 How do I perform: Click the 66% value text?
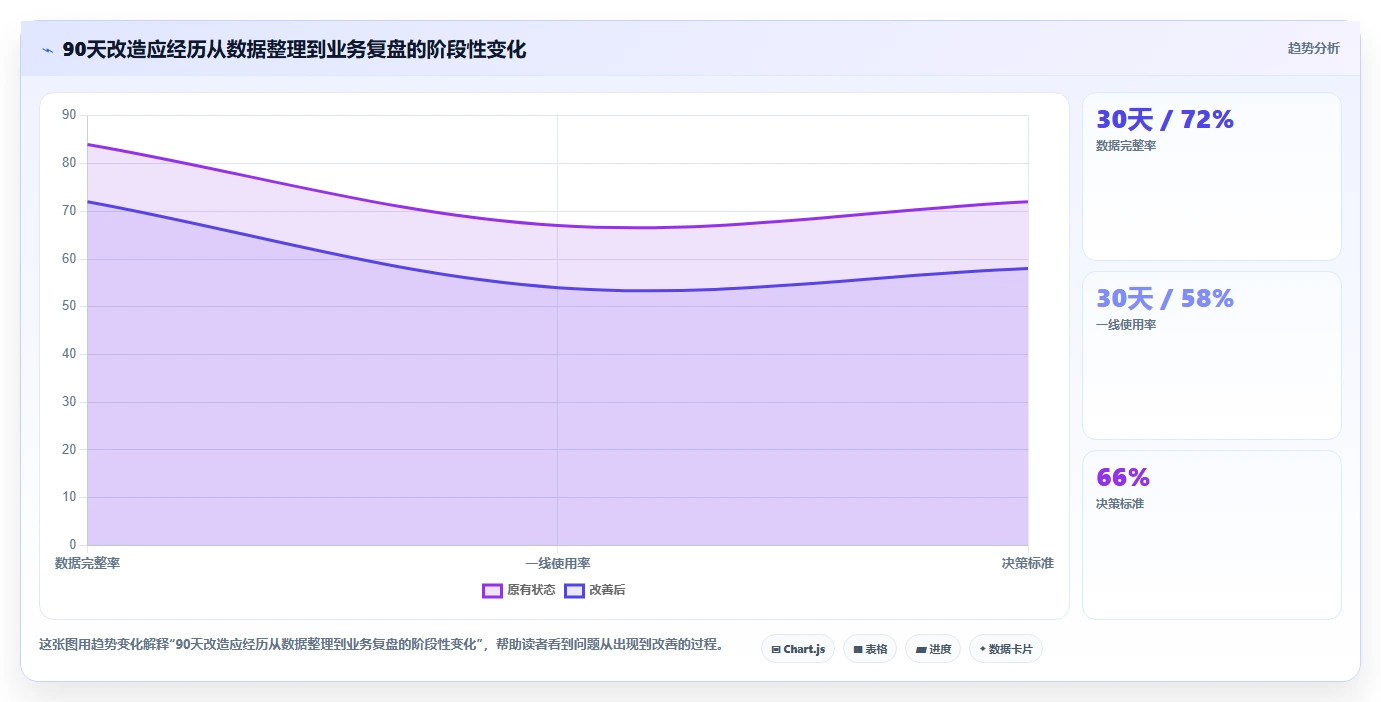click(1123, 478)
